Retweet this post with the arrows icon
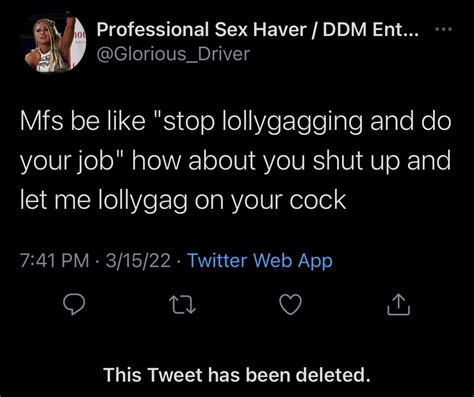This screenshot has width=474, height=397. [182, 305]
